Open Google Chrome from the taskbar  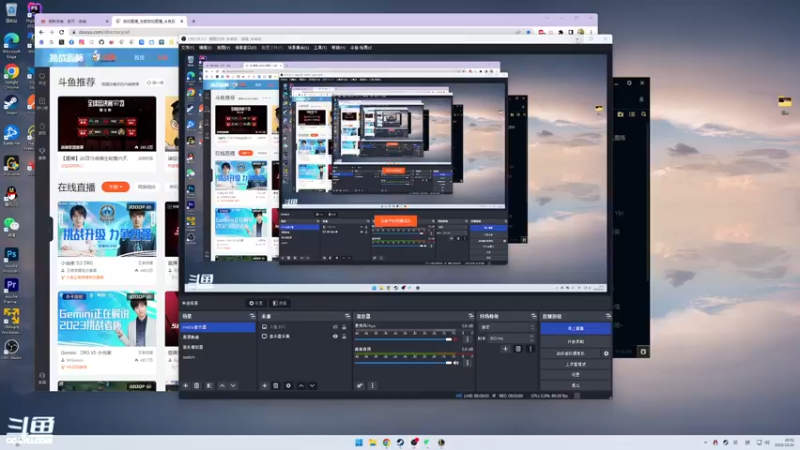point(386,442)
